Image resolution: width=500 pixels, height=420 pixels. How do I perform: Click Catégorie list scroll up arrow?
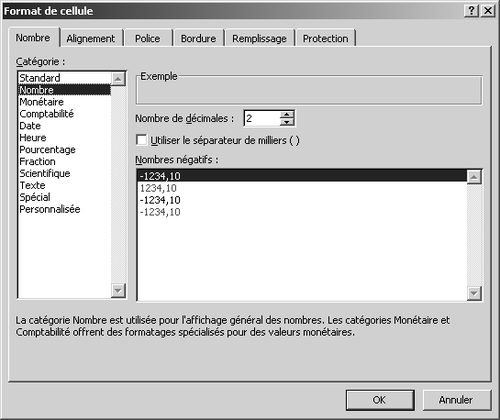(x=118, y=79)
